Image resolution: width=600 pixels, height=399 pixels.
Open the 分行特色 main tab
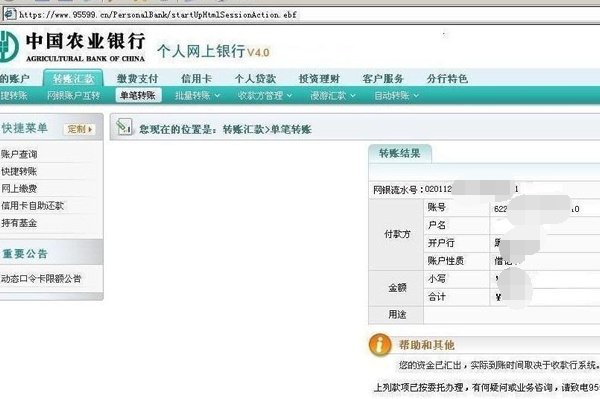(x=447, y=79)
